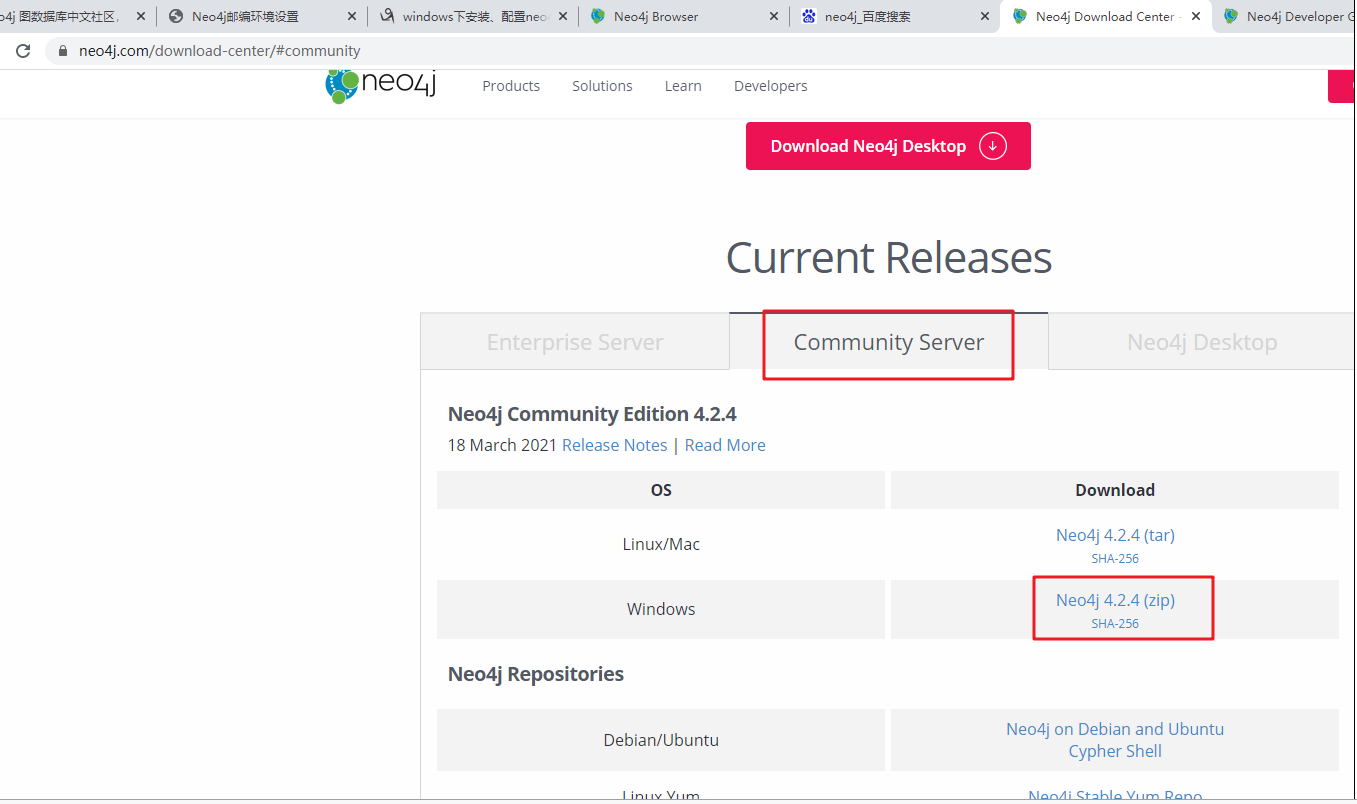Image resolution: width=1357 pixels, height=804 pixels.
Task: Click the Download column header
Action: click(1115, 490)
